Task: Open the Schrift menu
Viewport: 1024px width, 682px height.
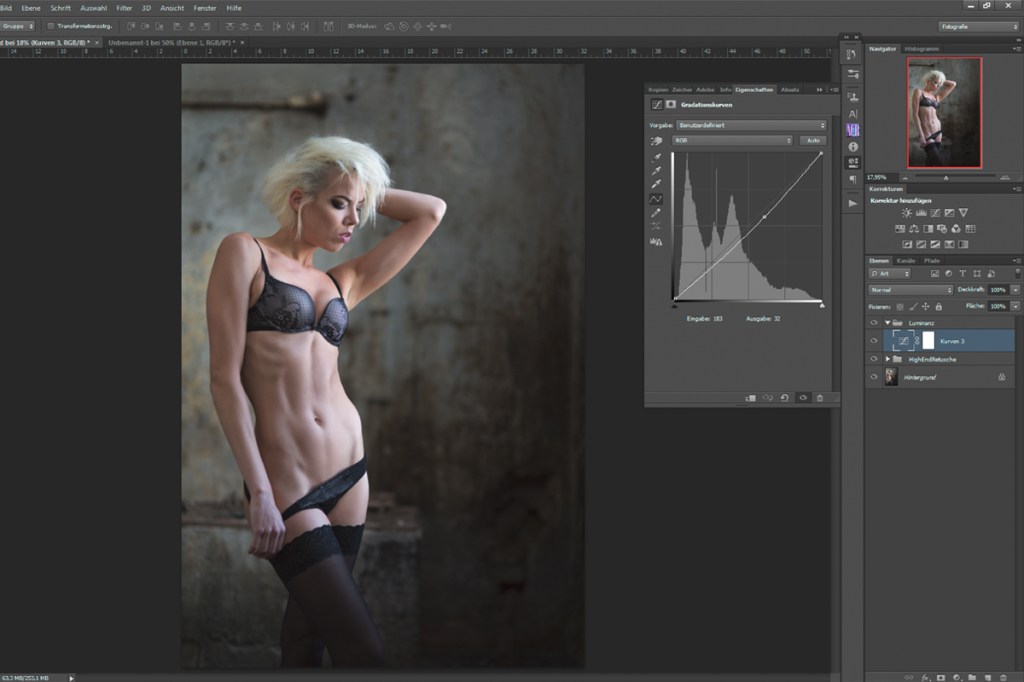Action: 60,8
